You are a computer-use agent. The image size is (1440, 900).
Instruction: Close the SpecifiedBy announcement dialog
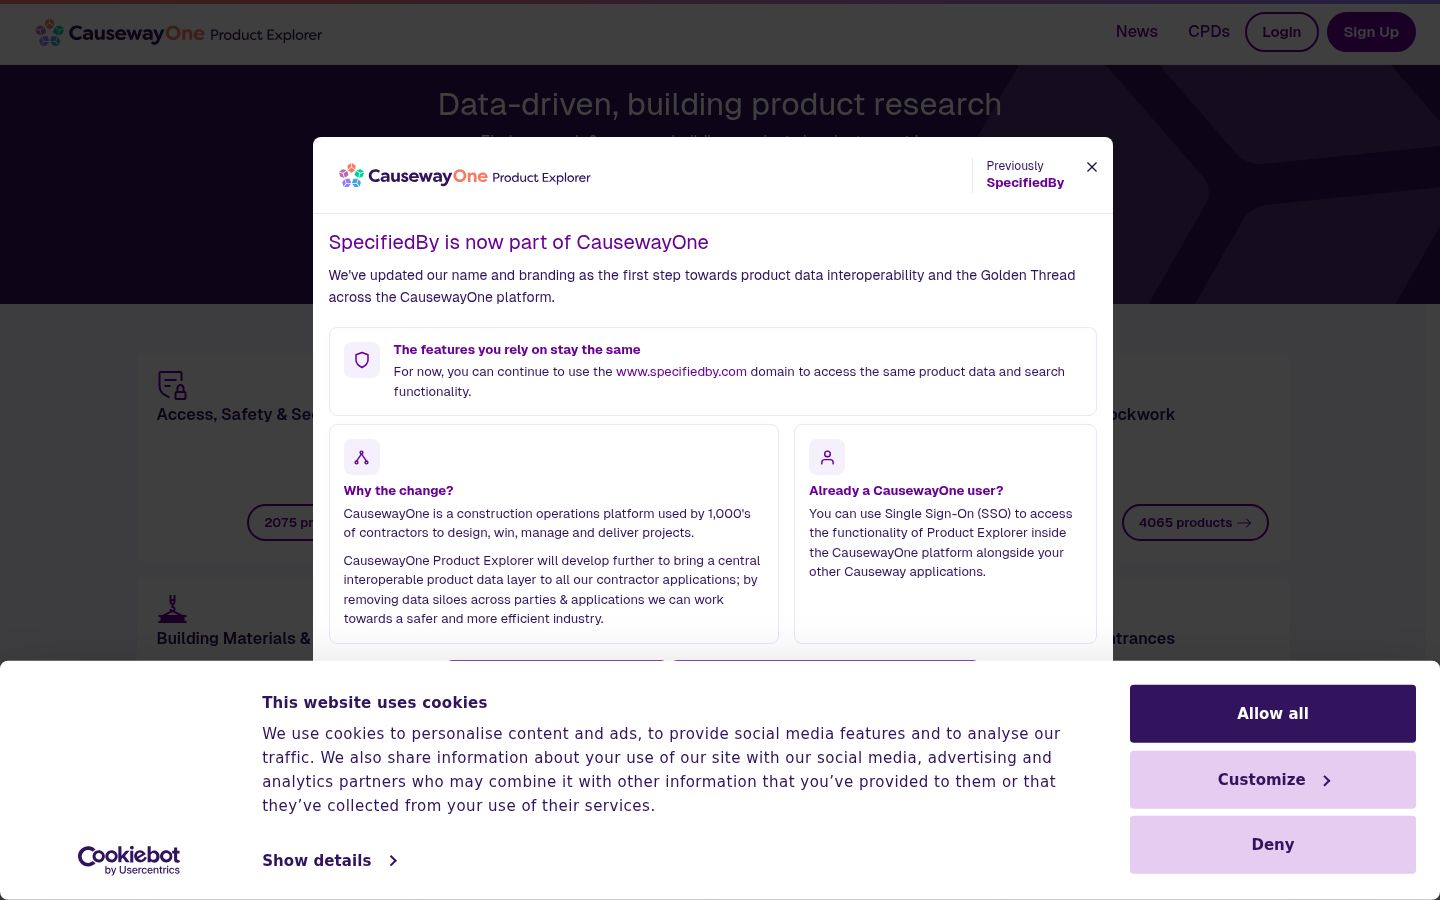point(1092,167)
